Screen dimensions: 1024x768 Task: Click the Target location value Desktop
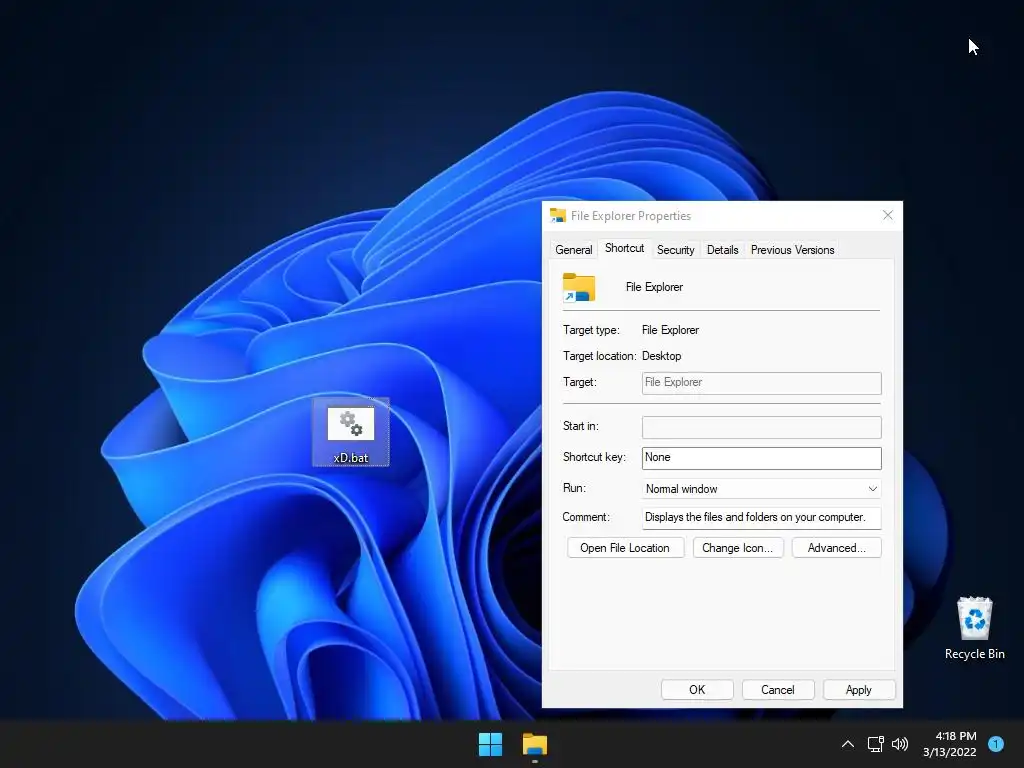(662, 356)
